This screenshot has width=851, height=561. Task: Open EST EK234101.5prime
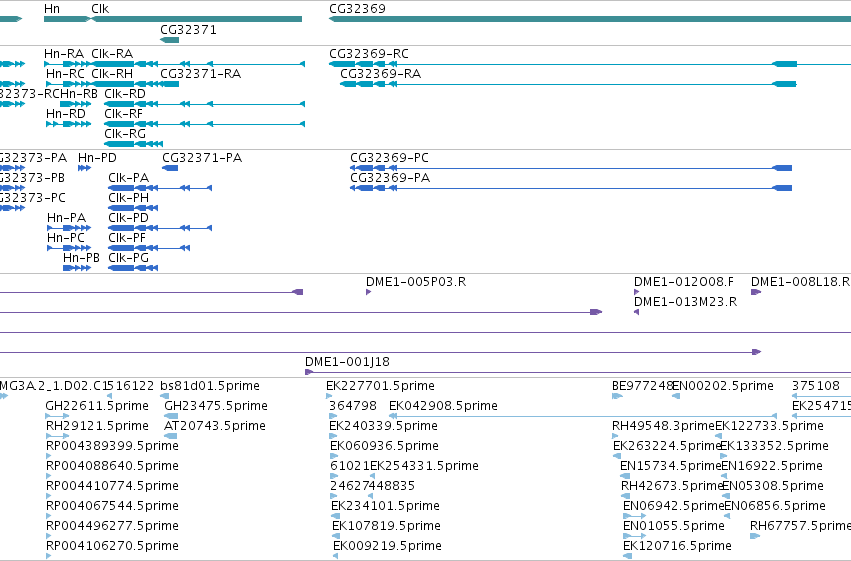(x=385, y=506)
